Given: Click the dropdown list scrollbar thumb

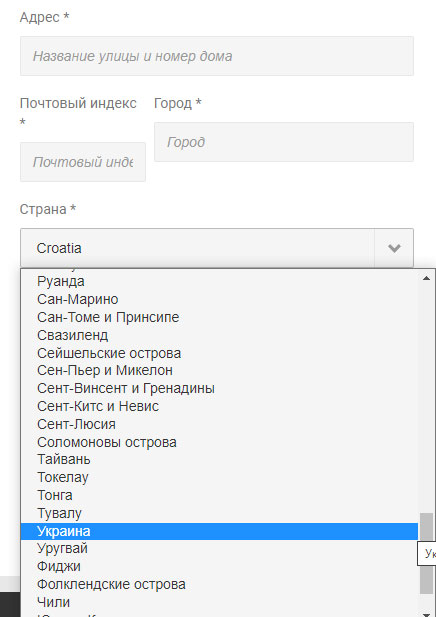Looking at the screenshot, I should click(426, 553).
